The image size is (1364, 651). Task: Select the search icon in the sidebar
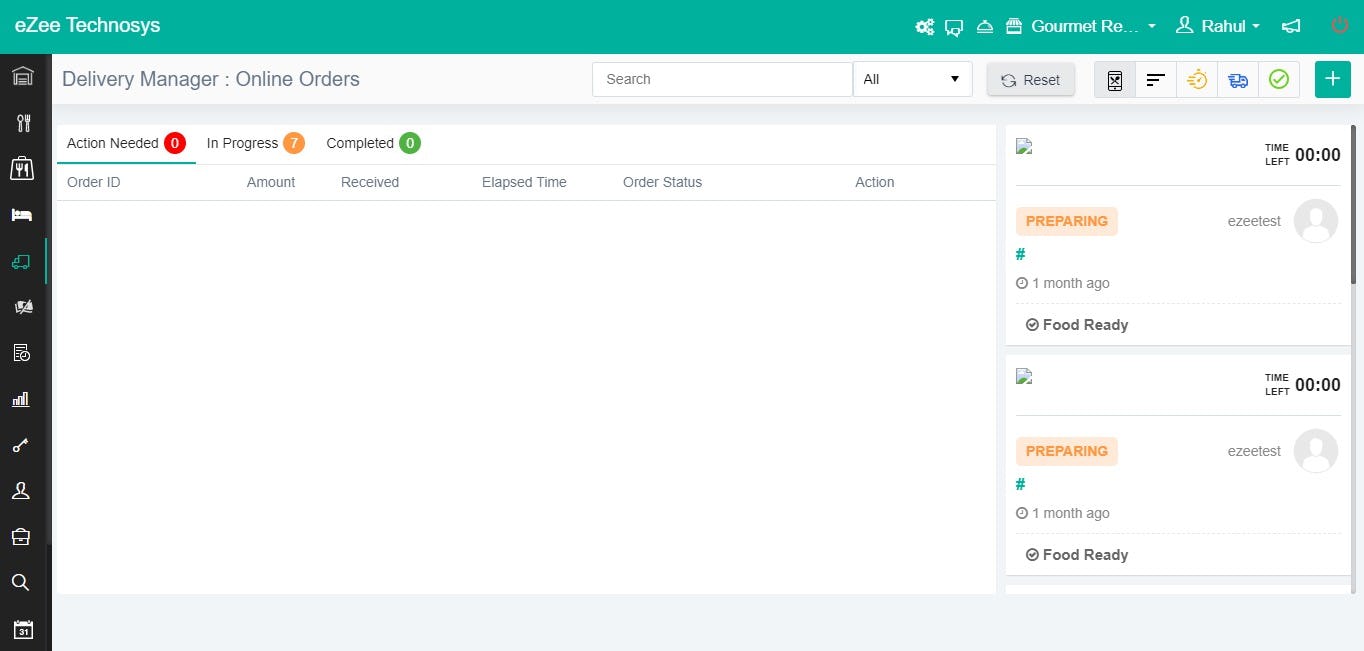pos(22,582)
